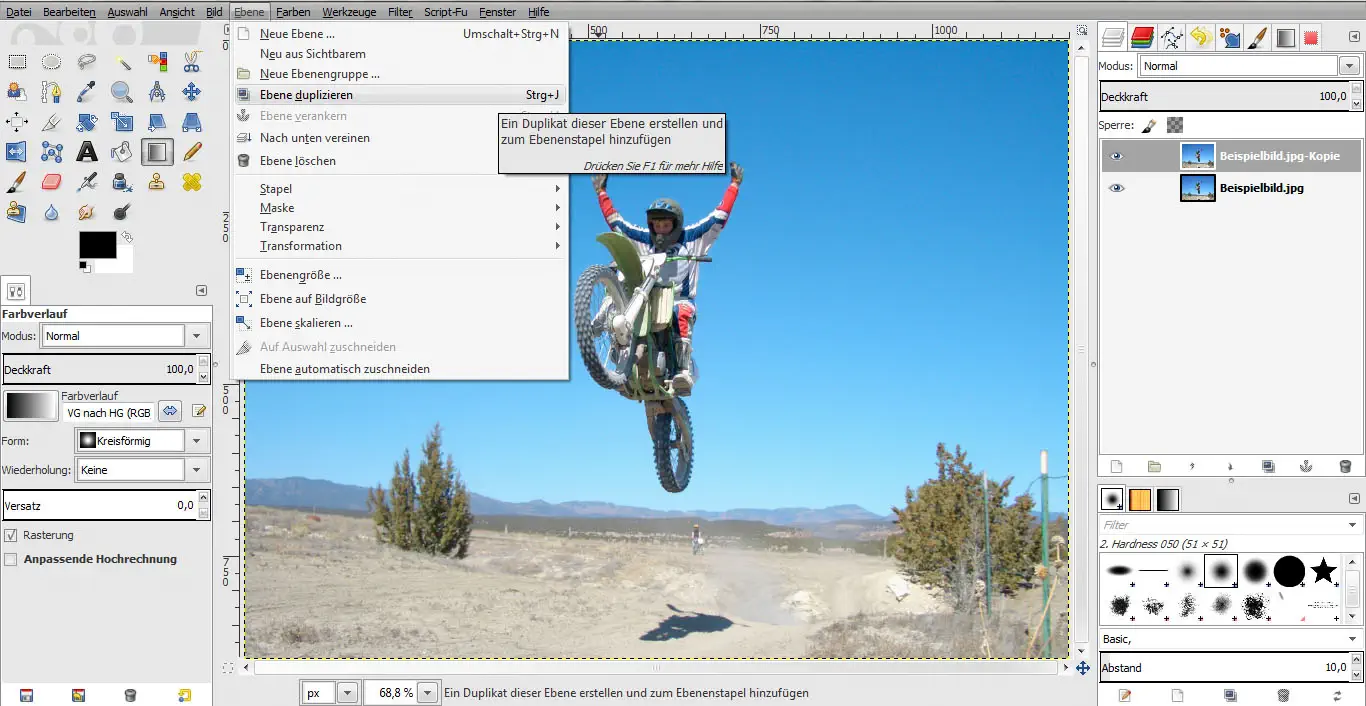
Task: Click 'Ebene duplizieren' in the menu
Action: (306, 95)
